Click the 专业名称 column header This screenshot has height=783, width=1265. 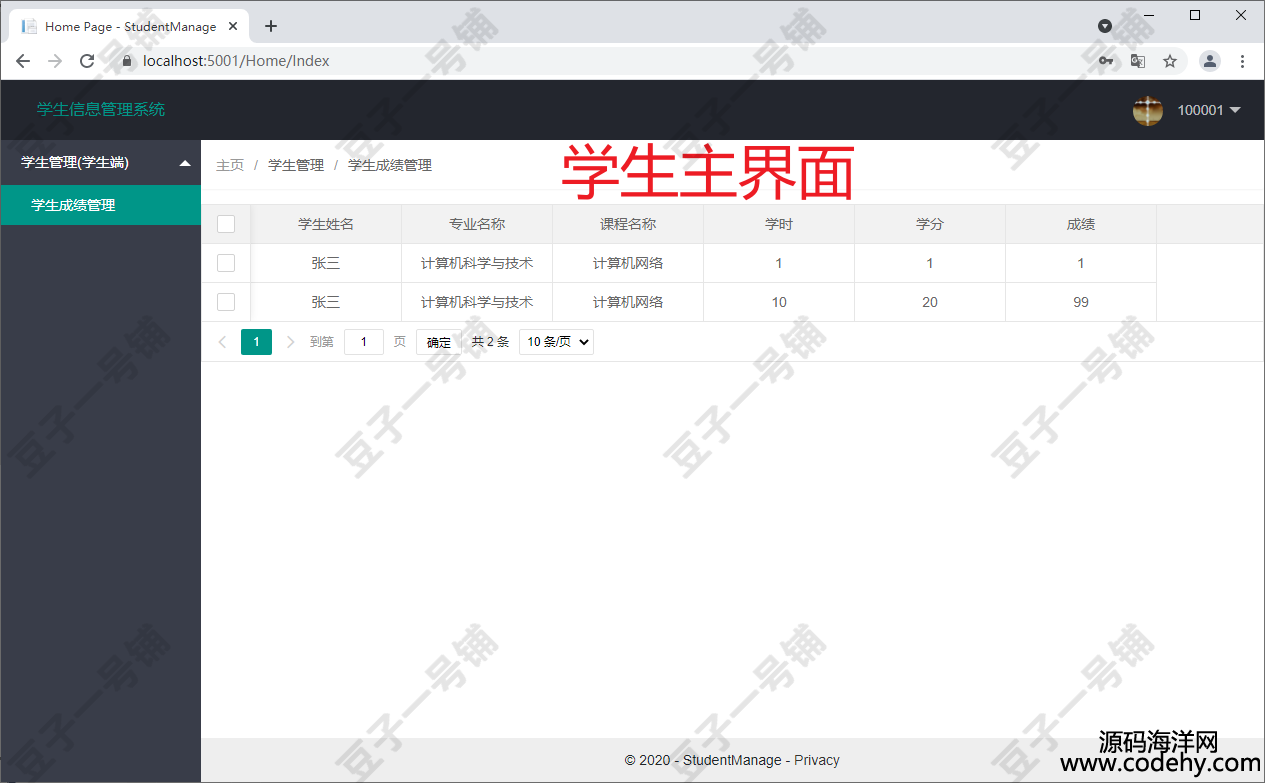[477, 224]
